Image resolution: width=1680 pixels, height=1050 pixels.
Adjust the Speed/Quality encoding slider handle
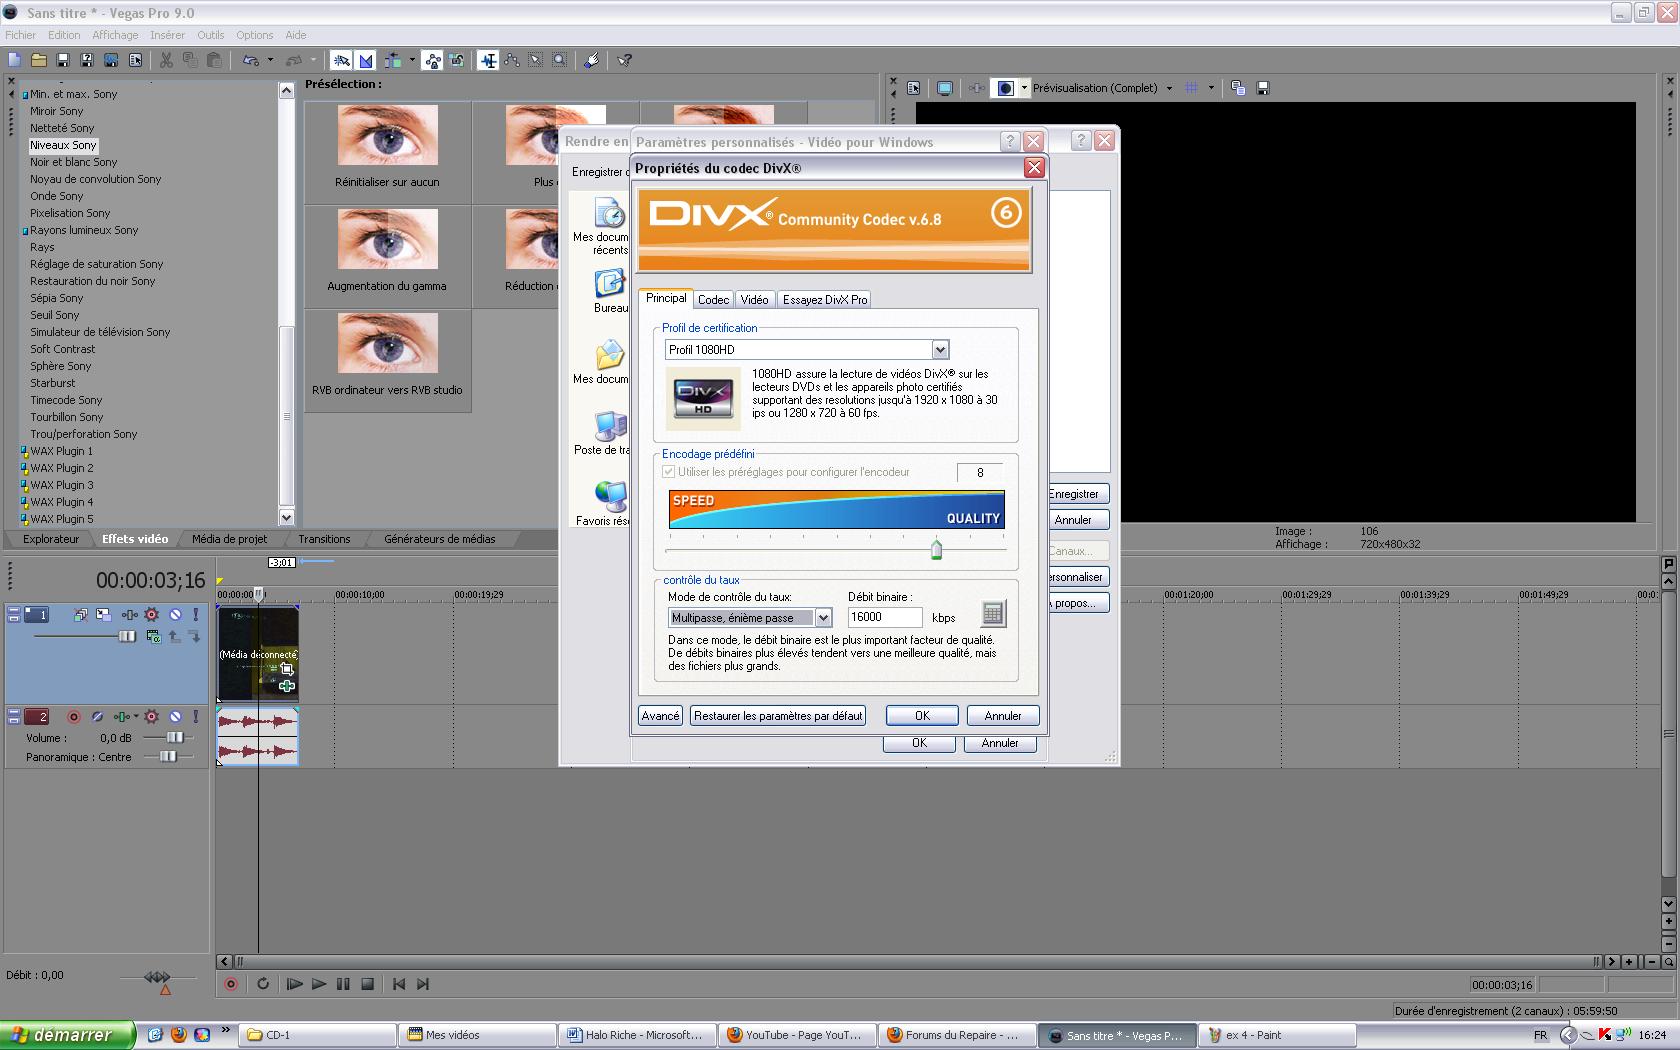point(936,550)
